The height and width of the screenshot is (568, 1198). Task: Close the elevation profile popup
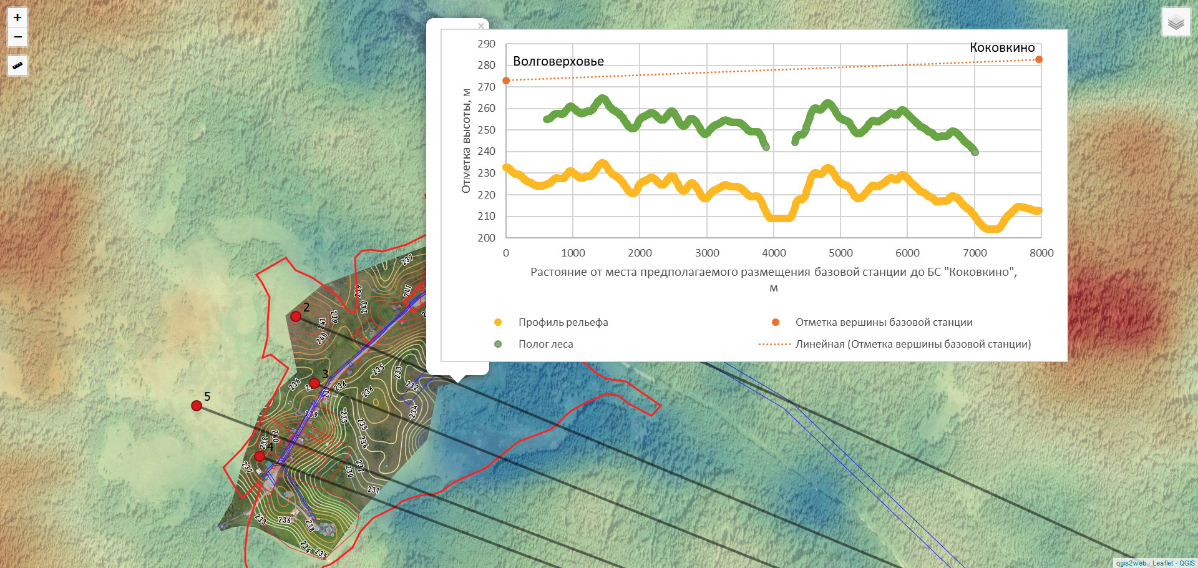(x=480, y=25)
